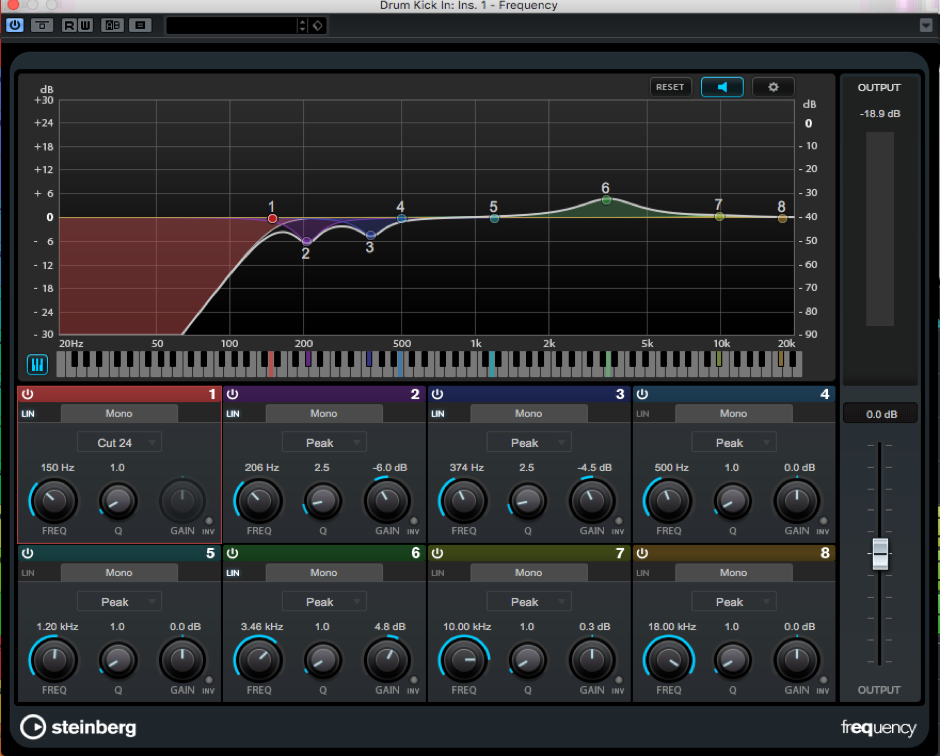The height and width of the screenshot is (756, 940).
Task: Click the band 6 node on EQ curve
Action: pos(606,200)
